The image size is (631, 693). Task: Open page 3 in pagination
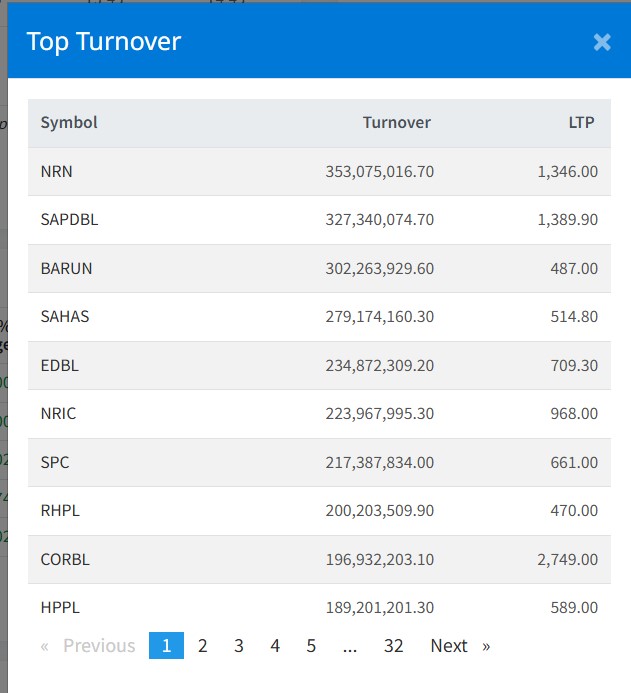(239, 646)
